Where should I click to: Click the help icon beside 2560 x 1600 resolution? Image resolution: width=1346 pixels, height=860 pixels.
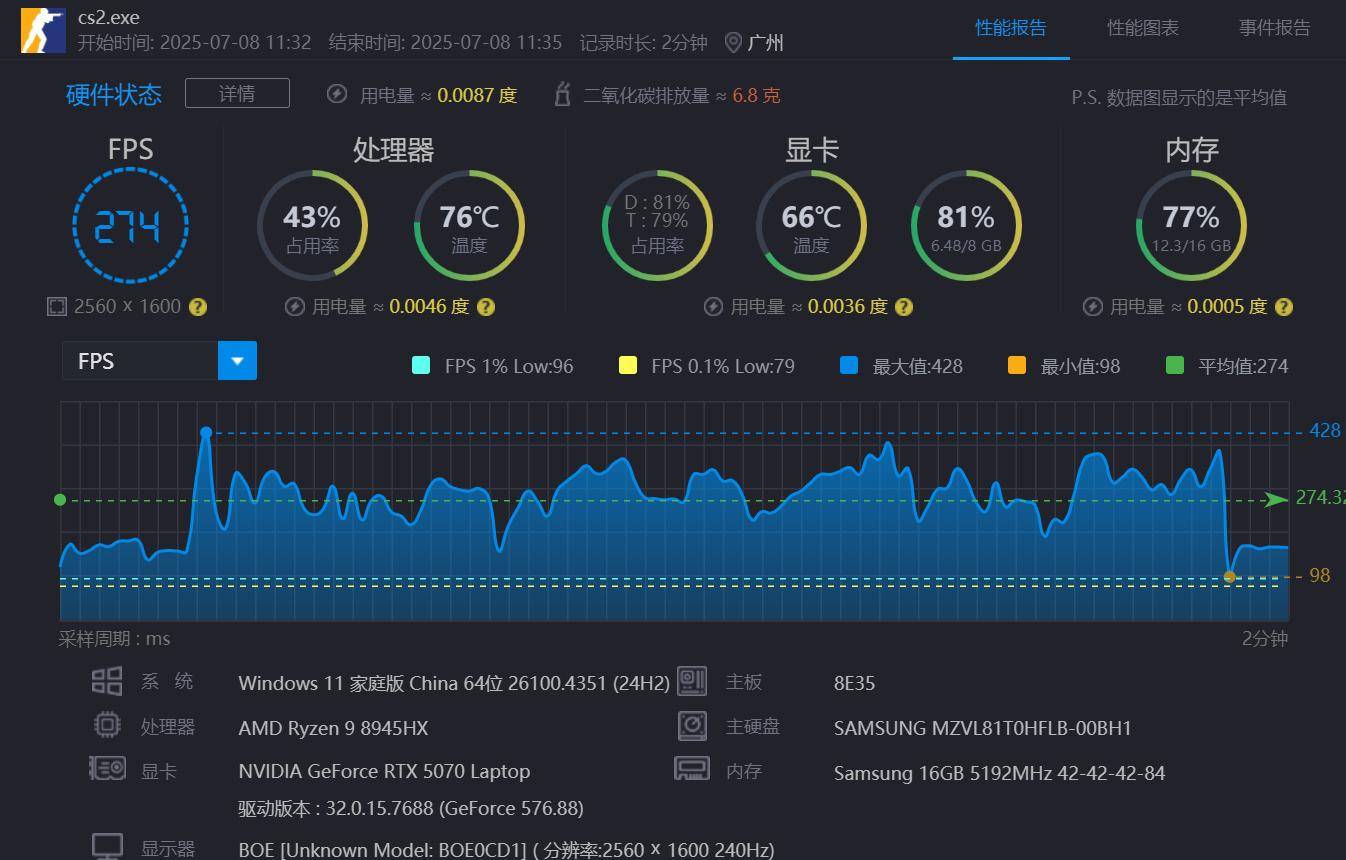[x=198, y=307]
